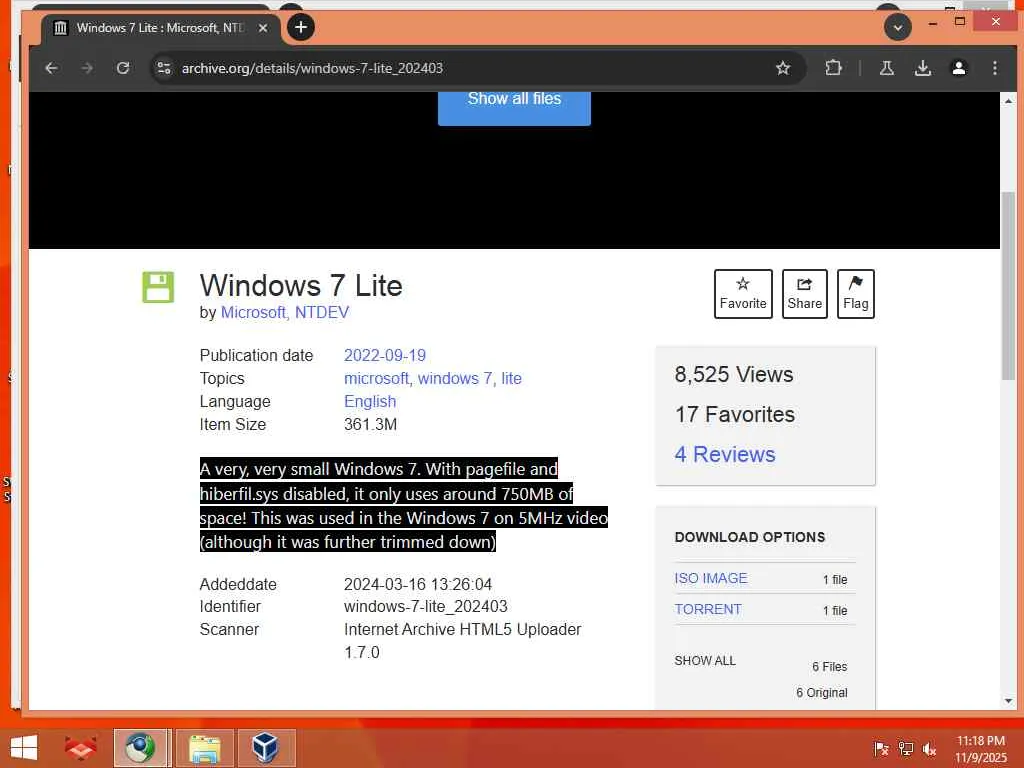Bookmark this page with the star icon
This screenshot has width=1024, height=768.
(783, 68)
